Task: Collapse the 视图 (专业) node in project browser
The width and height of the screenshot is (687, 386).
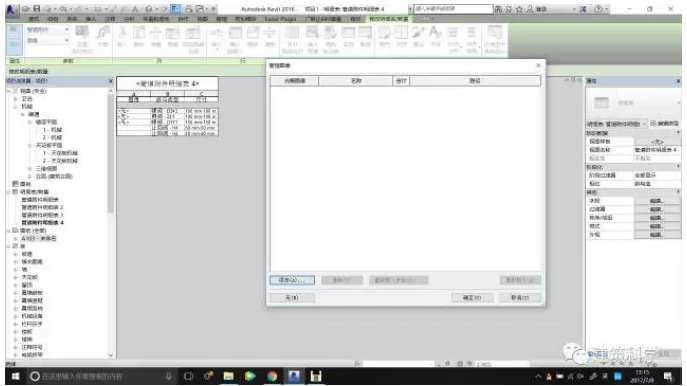Action: (9, 91)
